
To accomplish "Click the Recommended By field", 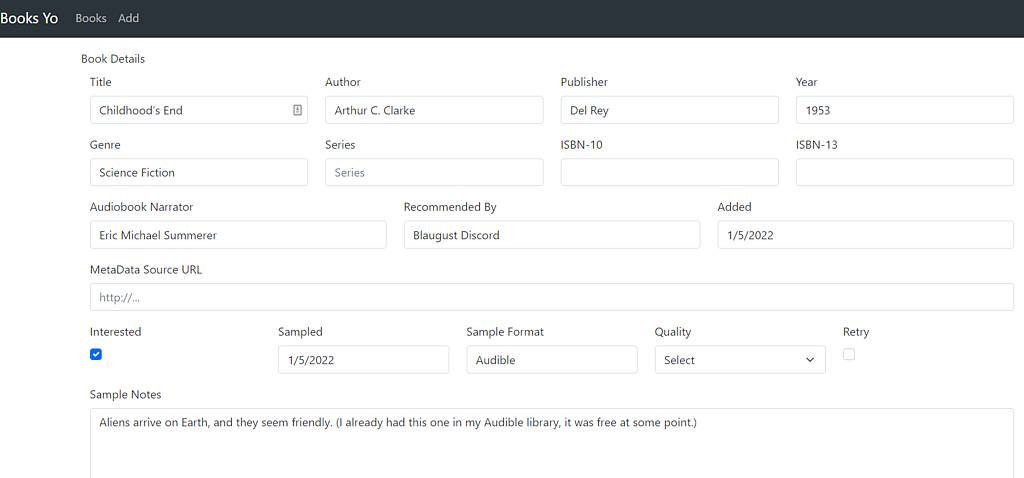I will [x=552, y=235].
